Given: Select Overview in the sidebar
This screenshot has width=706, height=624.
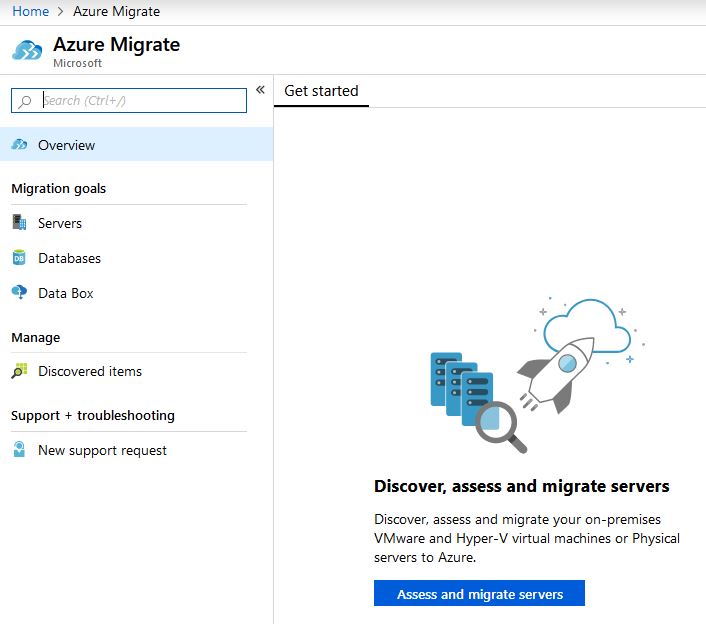Looking at the screenshot, I should [136, 145].
